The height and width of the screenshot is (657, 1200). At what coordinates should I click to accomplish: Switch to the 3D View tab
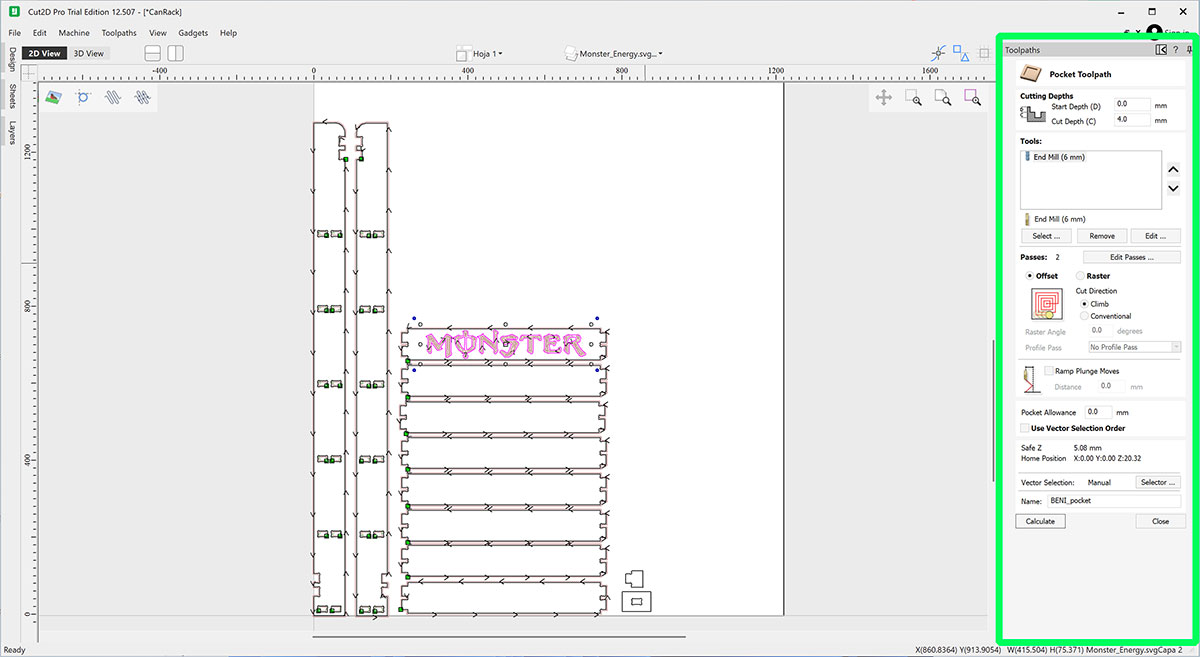pos(89,53)
